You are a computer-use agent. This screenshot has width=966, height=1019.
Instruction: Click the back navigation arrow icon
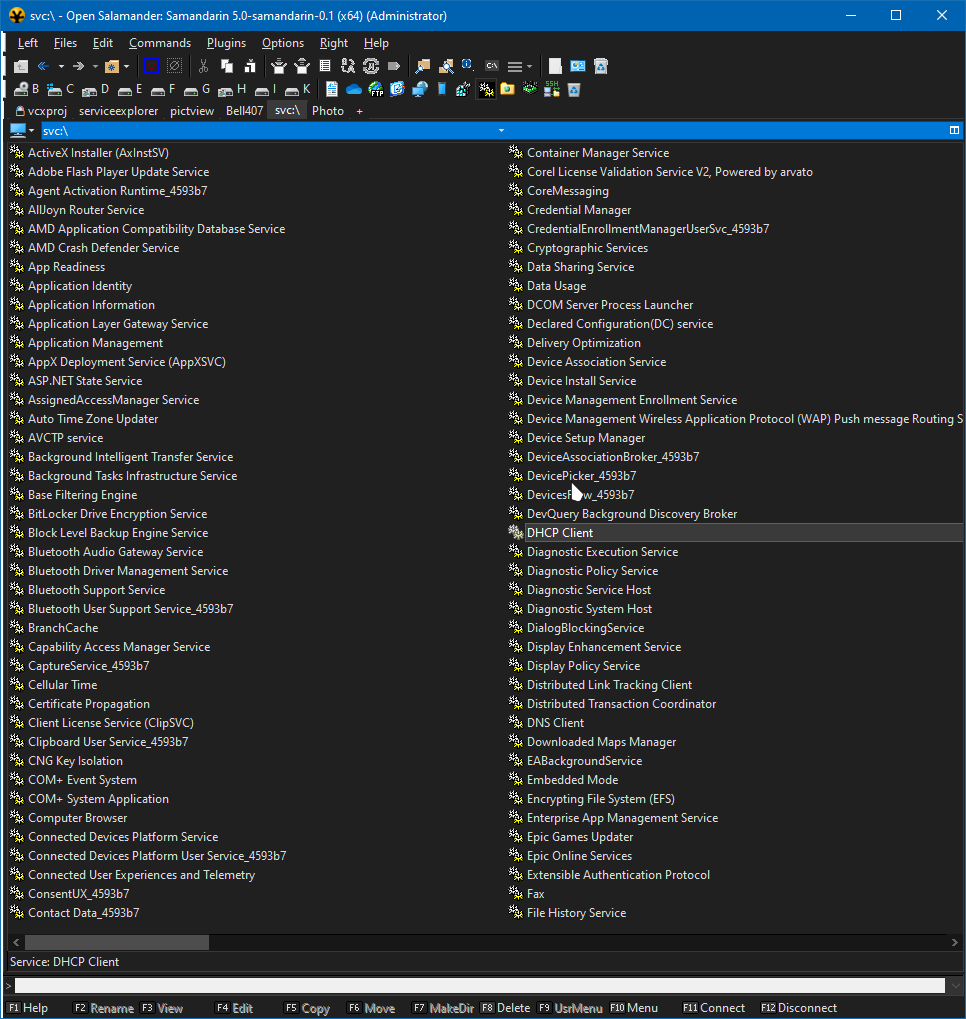coord(43,66)
